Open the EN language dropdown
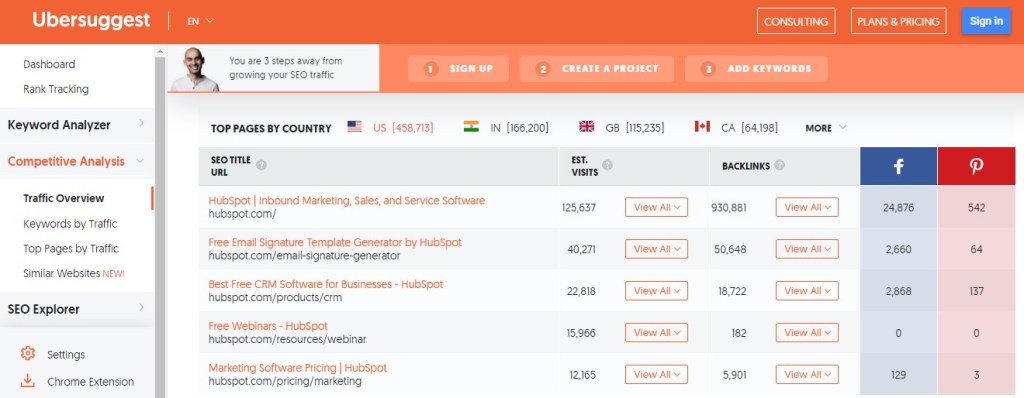Image resolution: width=1024 pixels, height=398 pixels. coord(200,21)
